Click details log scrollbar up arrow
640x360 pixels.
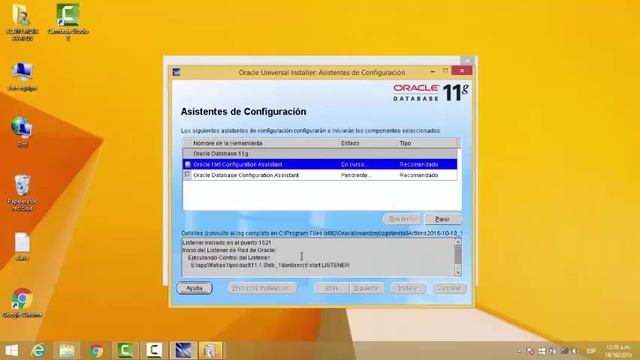click(x=458, y=242)
